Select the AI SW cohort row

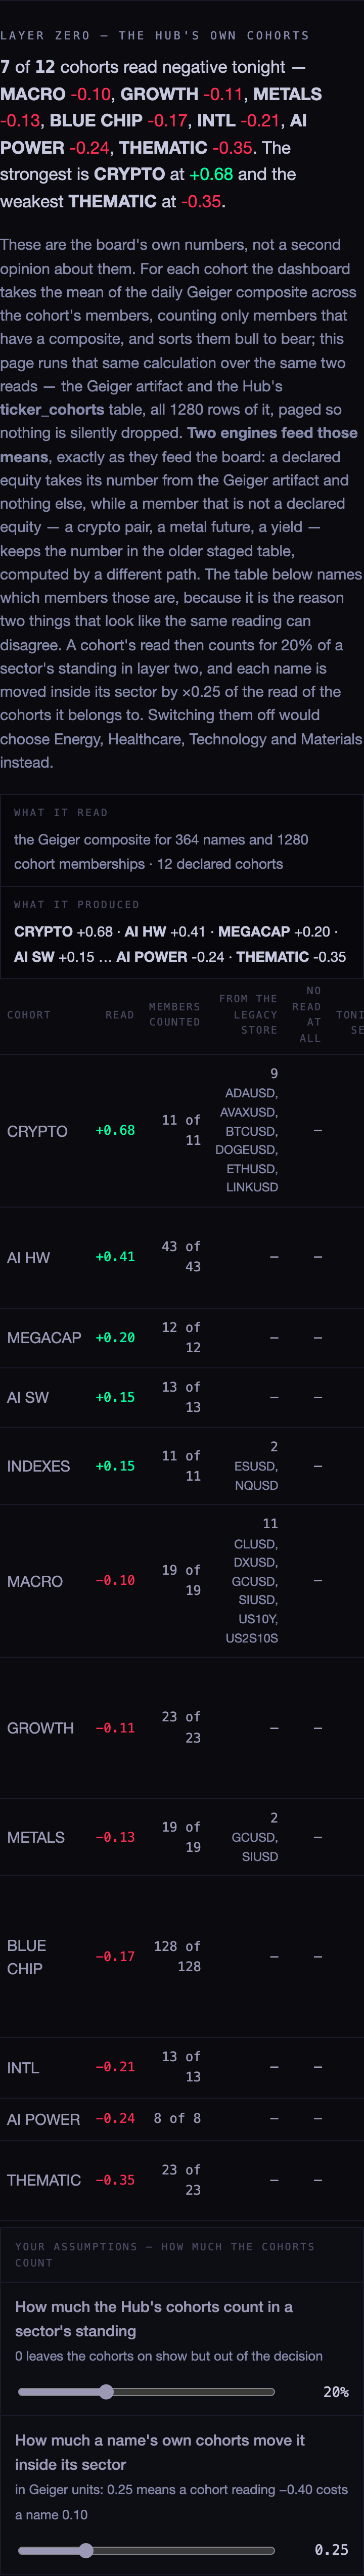(182, 1397)
